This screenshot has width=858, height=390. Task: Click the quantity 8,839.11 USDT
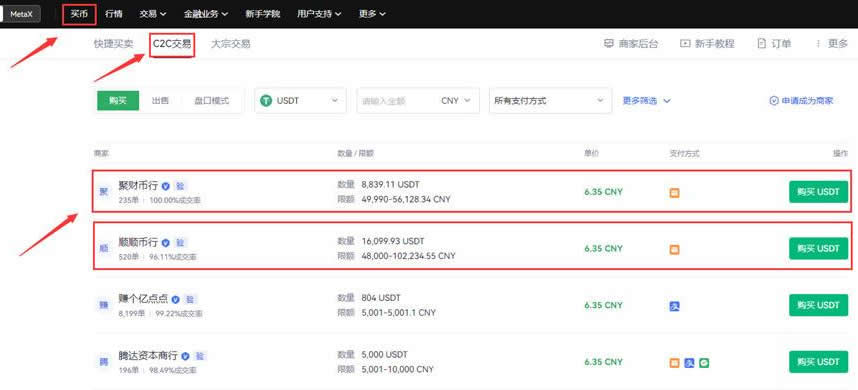391,185
